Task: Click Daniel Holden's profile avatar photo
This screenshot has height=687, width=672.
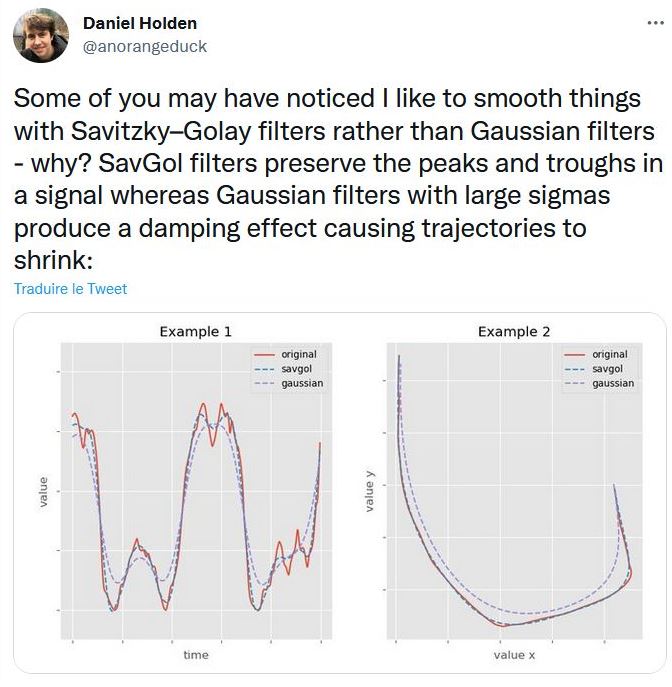Action: coord(33,35)
